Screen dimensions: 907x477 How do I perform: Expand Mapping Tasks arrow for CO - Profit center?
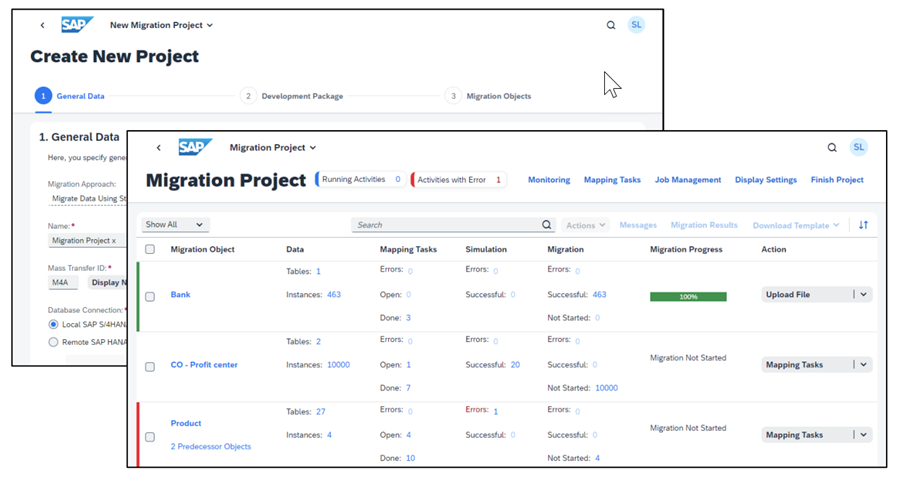coord(864,365)
